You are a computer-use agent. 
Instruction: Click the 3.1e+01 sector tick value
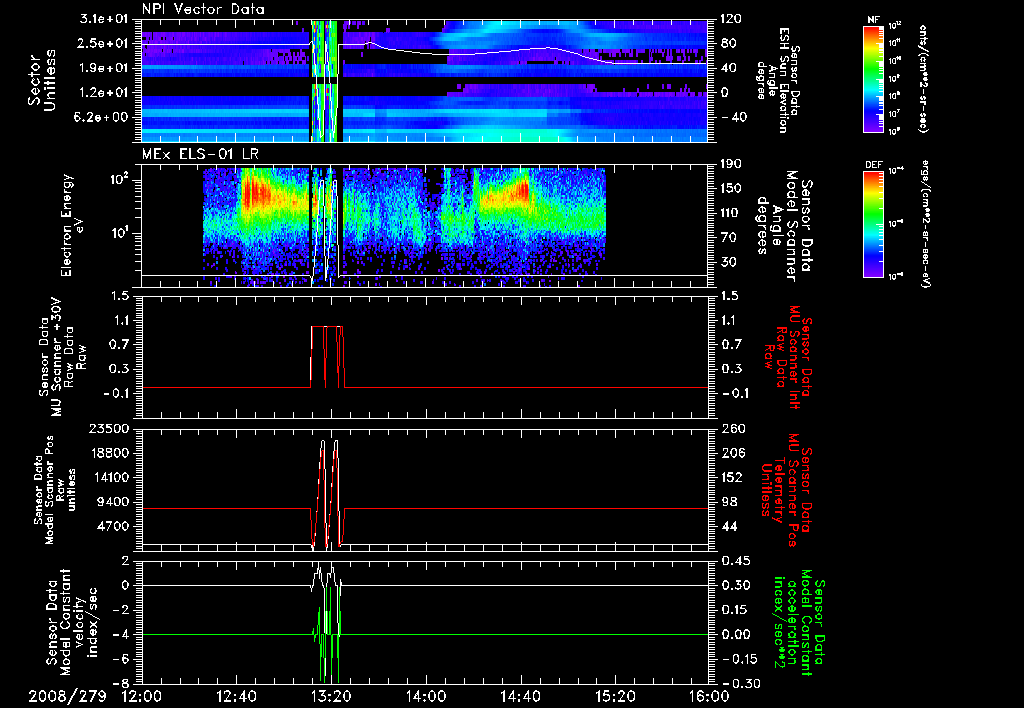[104, 19]
